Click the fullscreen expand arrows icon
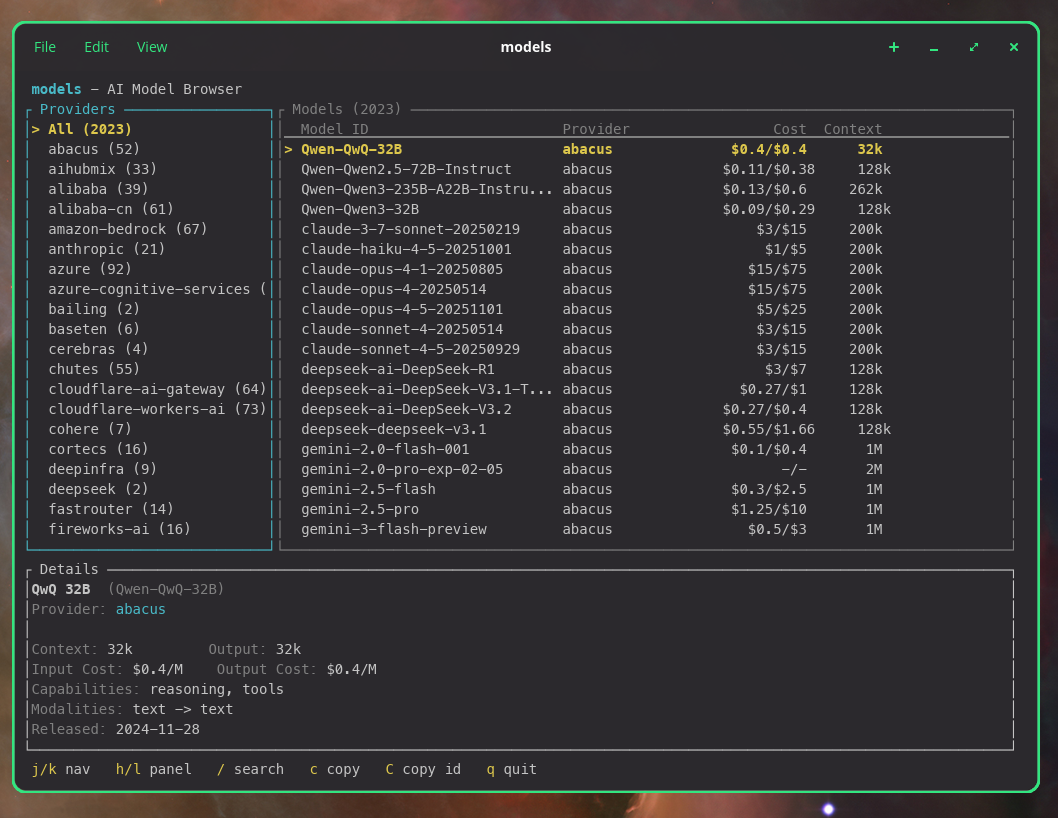 coord(974,47)
